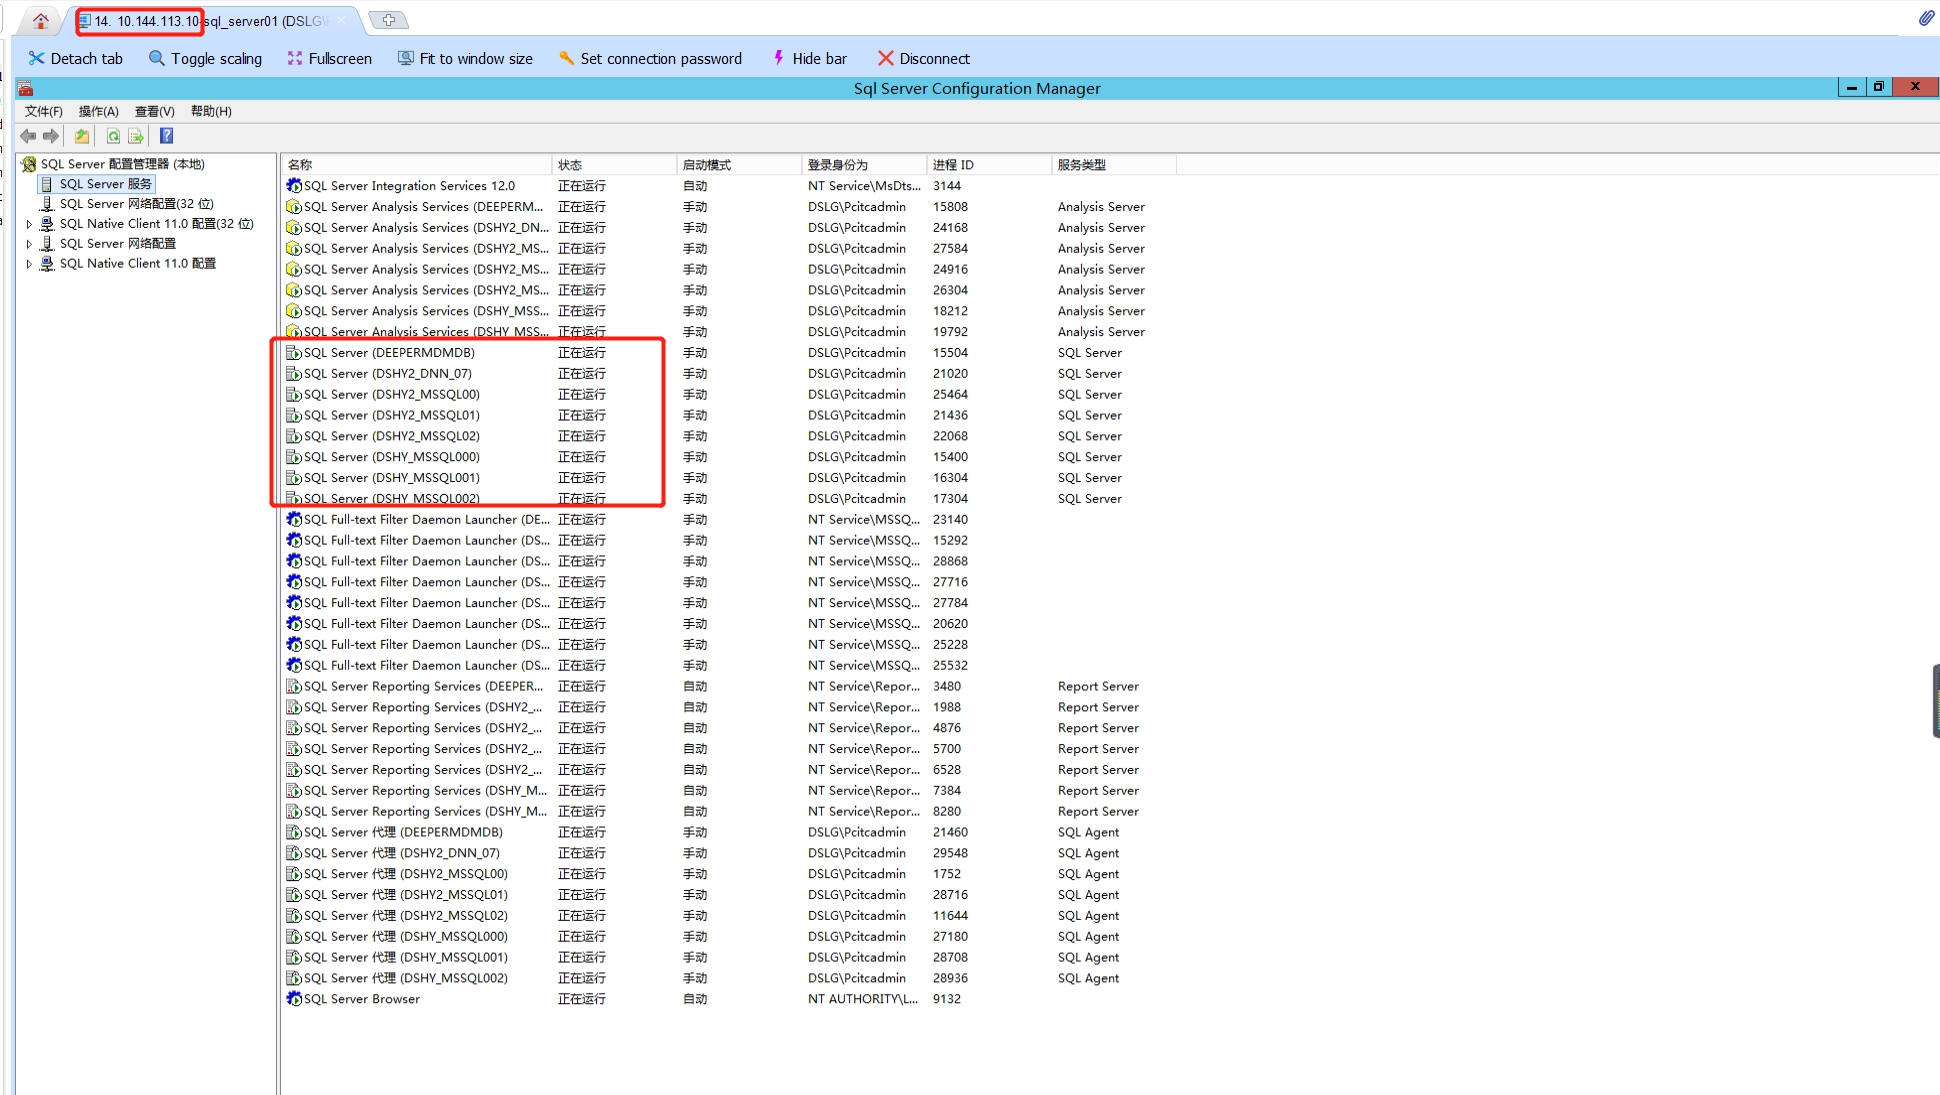Click the SQL Native Client 11.0 配置(32 位) icon
This screenshot has width=1940, height=1095.
coord(47,224)
